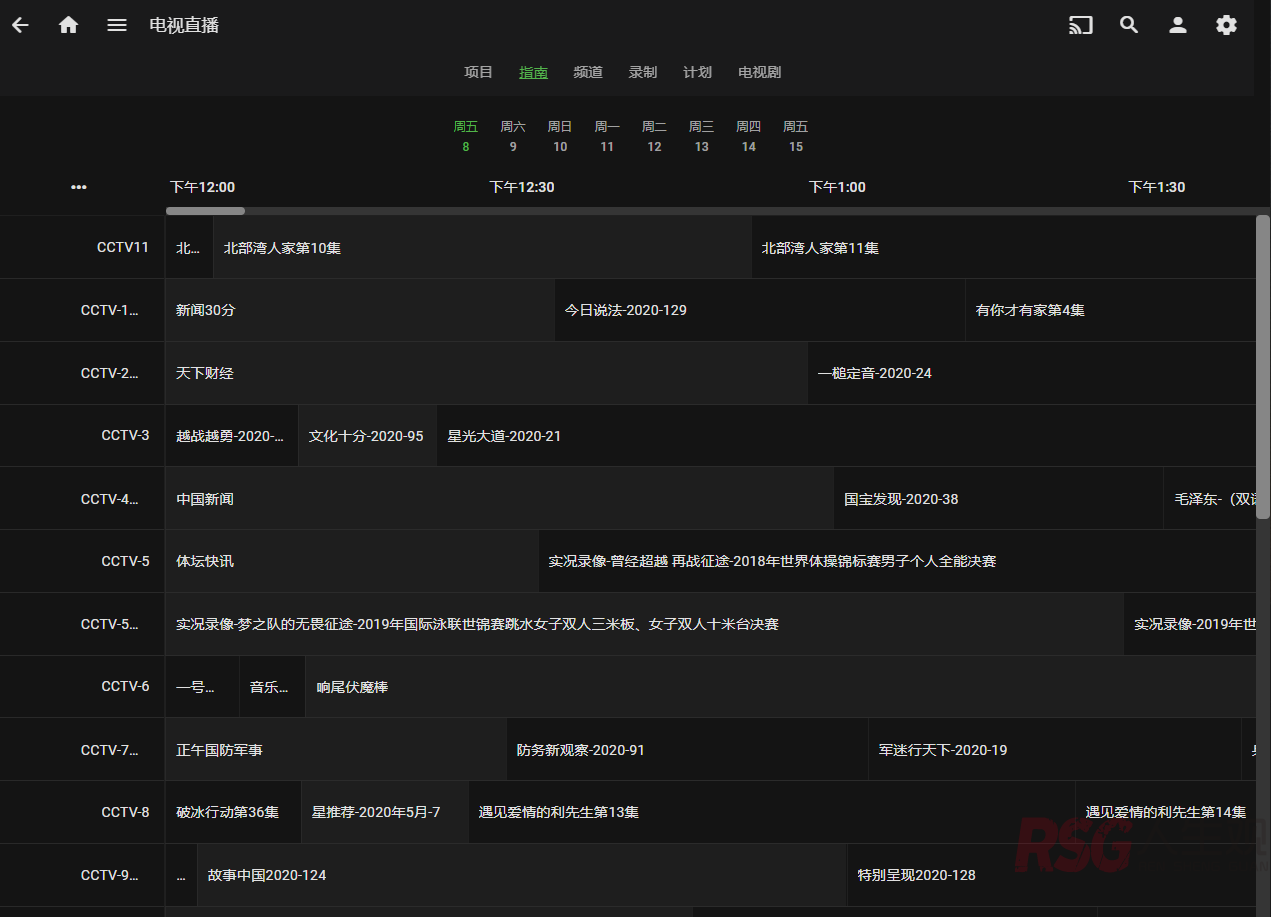Open program 军迷行天下-2020-19

(x=1054, y=749)
